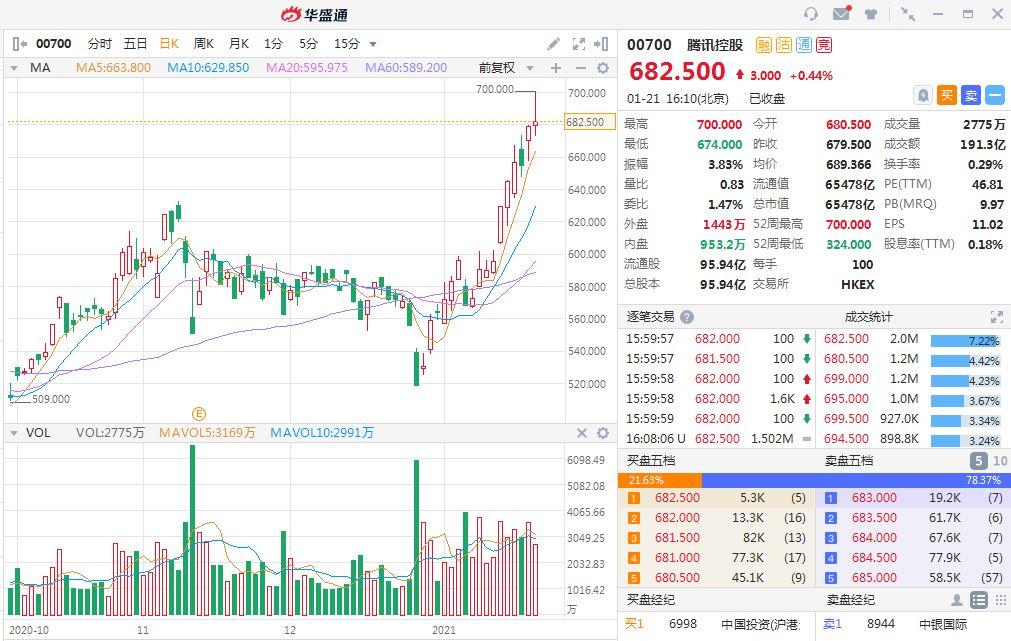
Task: Collapse left sidebar beside 00700 code
Action: (x=19, y=44)
